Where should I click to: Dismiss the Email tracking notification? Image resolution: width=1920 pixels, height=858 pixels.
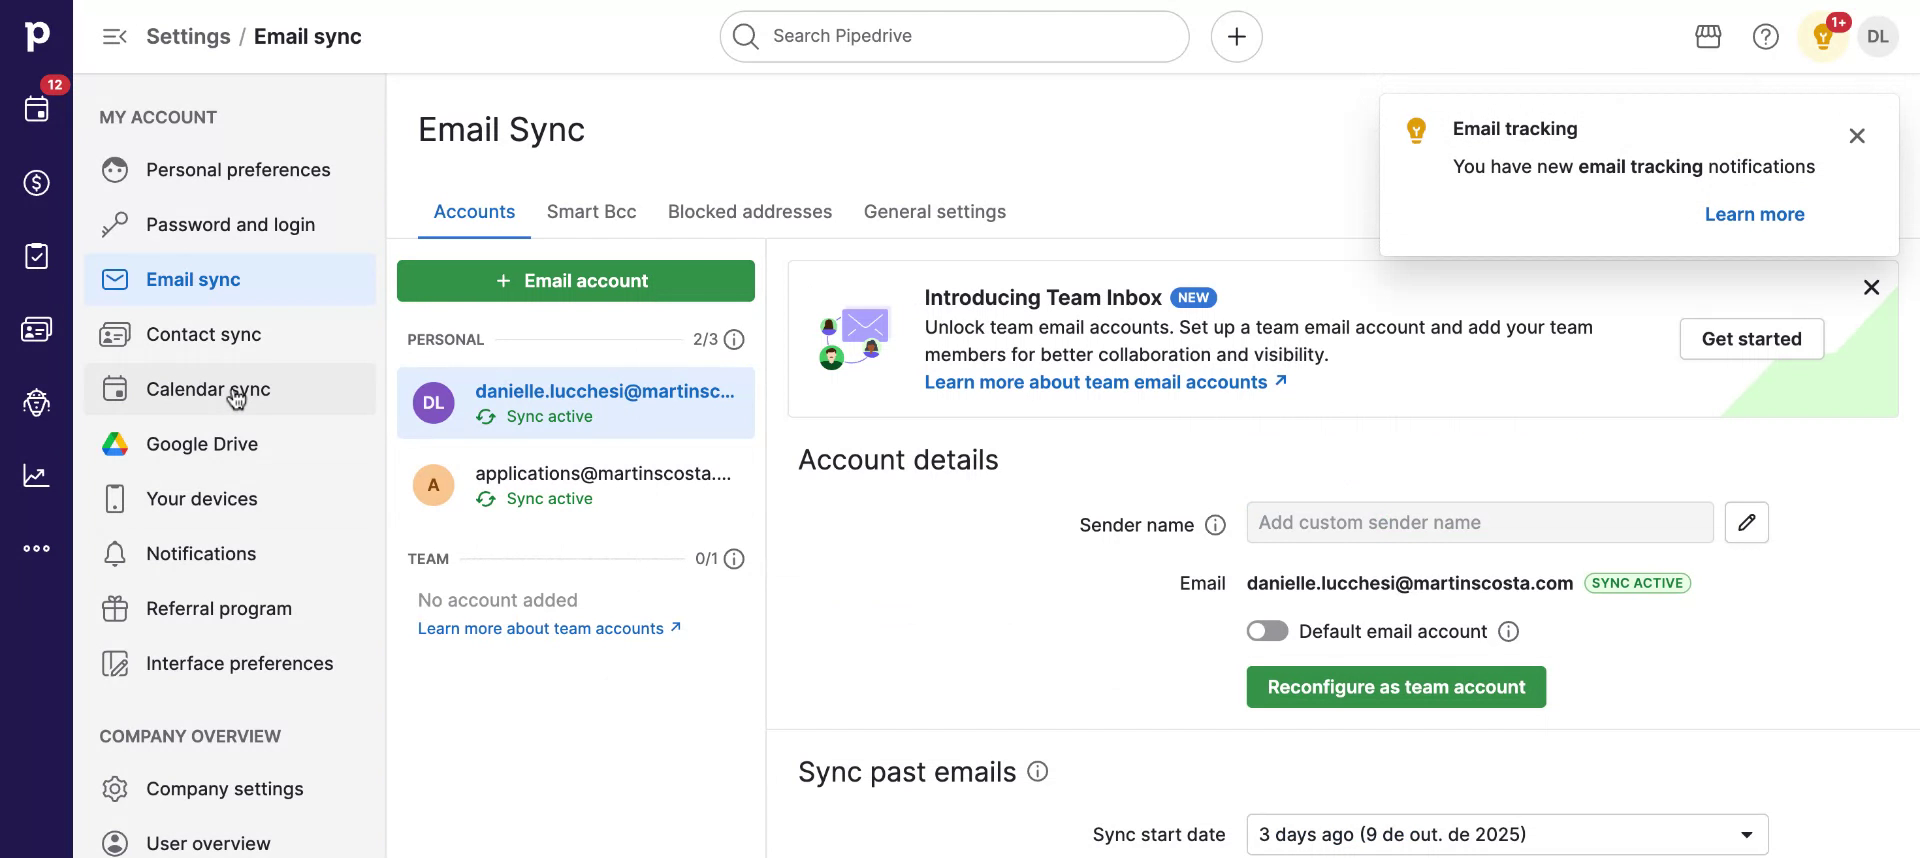click(x=1856, y=136)
